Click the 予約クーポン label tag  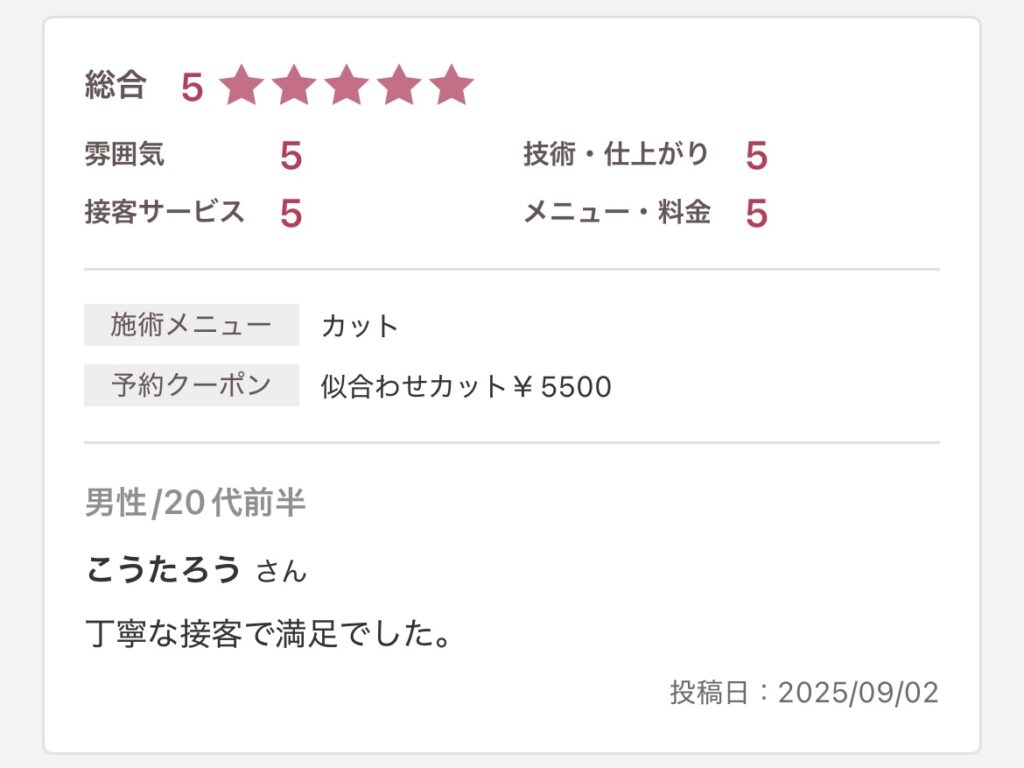point(191,385)
